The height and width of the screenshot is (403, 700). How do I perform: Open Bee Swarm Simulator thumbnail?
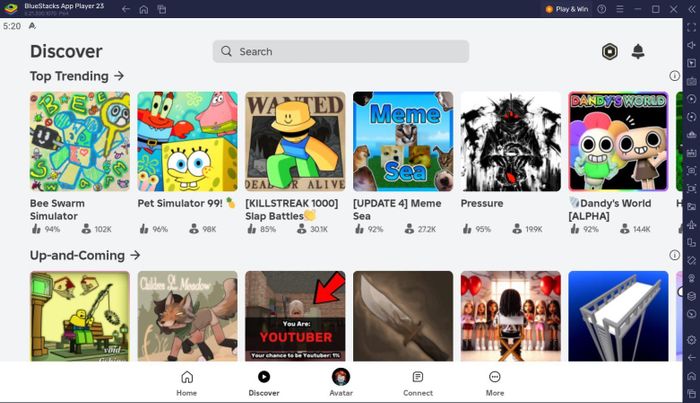tap(80, 141)
